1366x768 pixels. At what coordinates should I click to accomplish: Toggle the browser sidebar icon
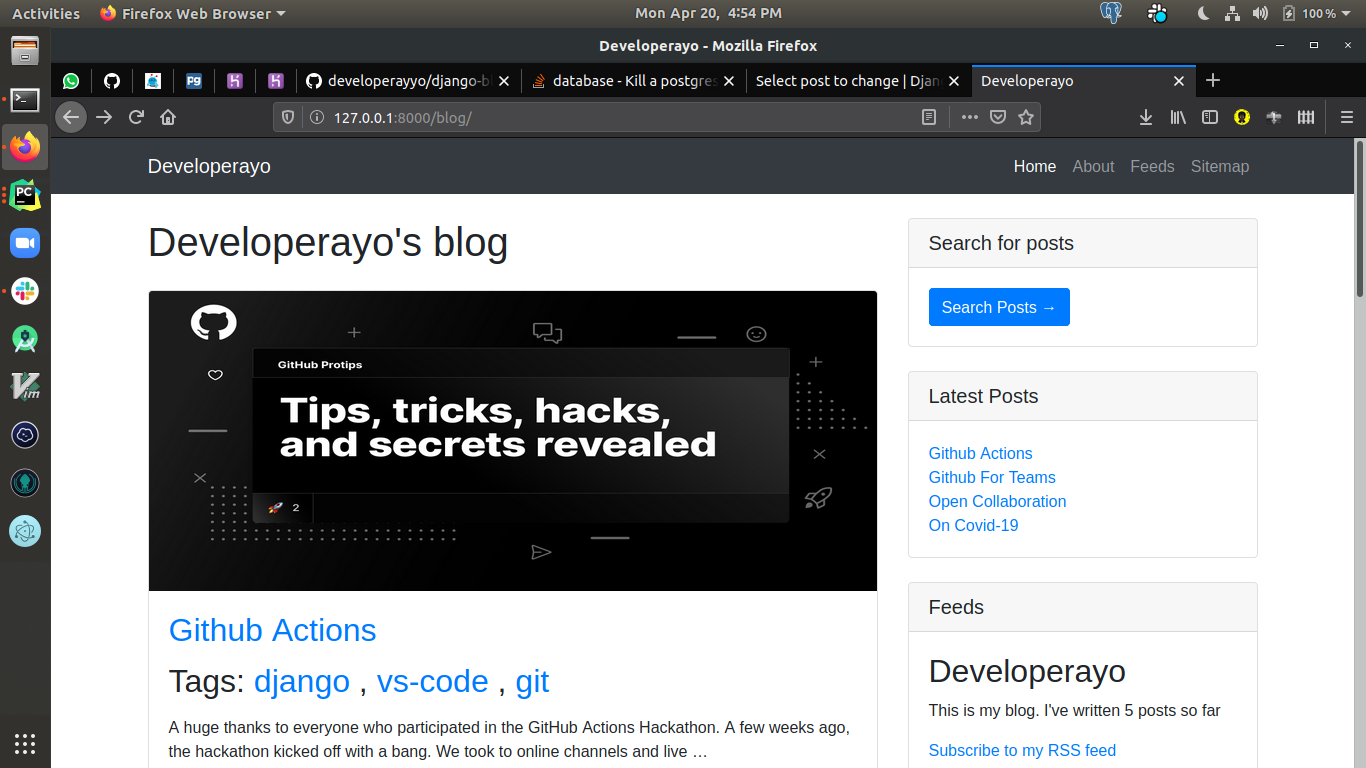click(1209, 117)
